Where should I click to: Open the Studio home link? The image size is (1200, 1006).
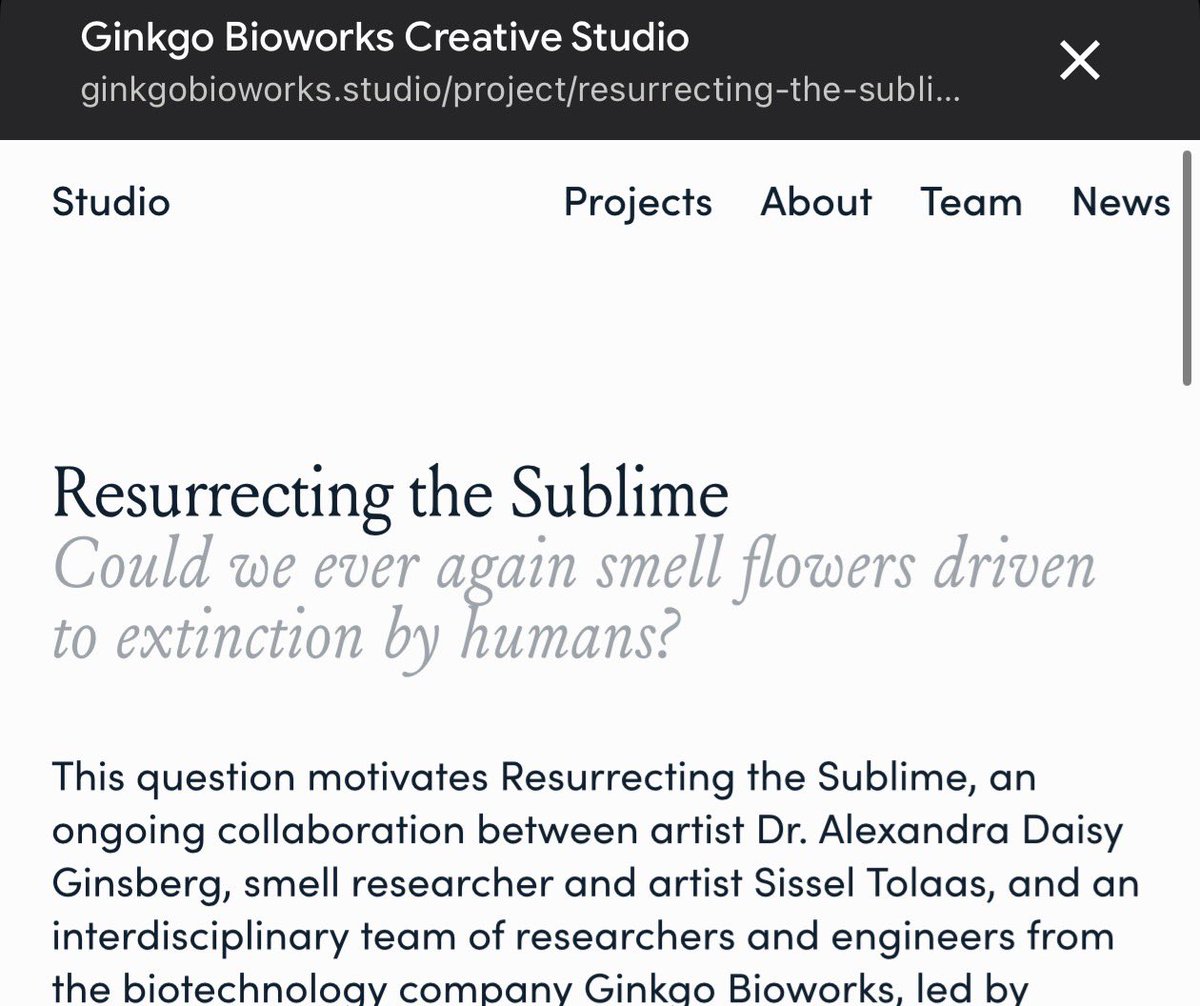pos(111,202)
